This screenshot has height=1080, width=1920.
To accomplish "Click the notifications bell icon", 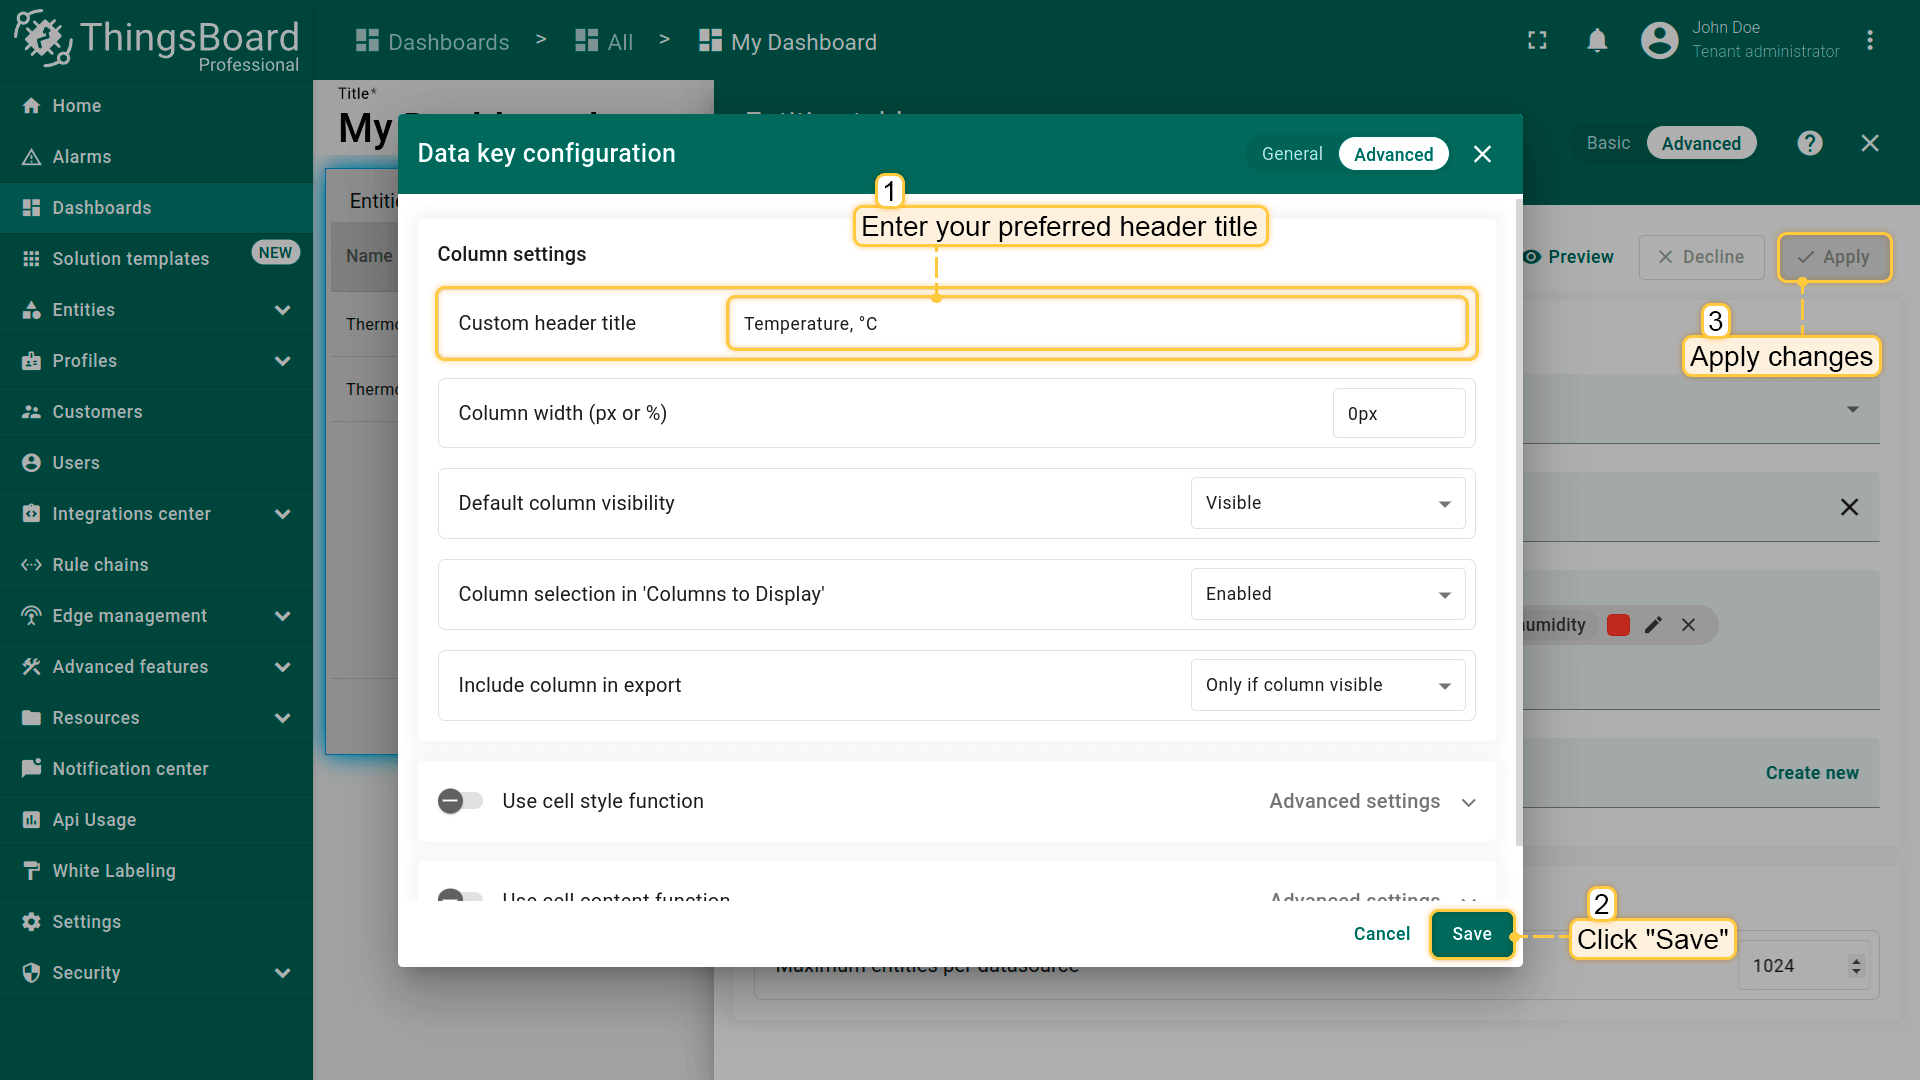I will point(1597,41).
